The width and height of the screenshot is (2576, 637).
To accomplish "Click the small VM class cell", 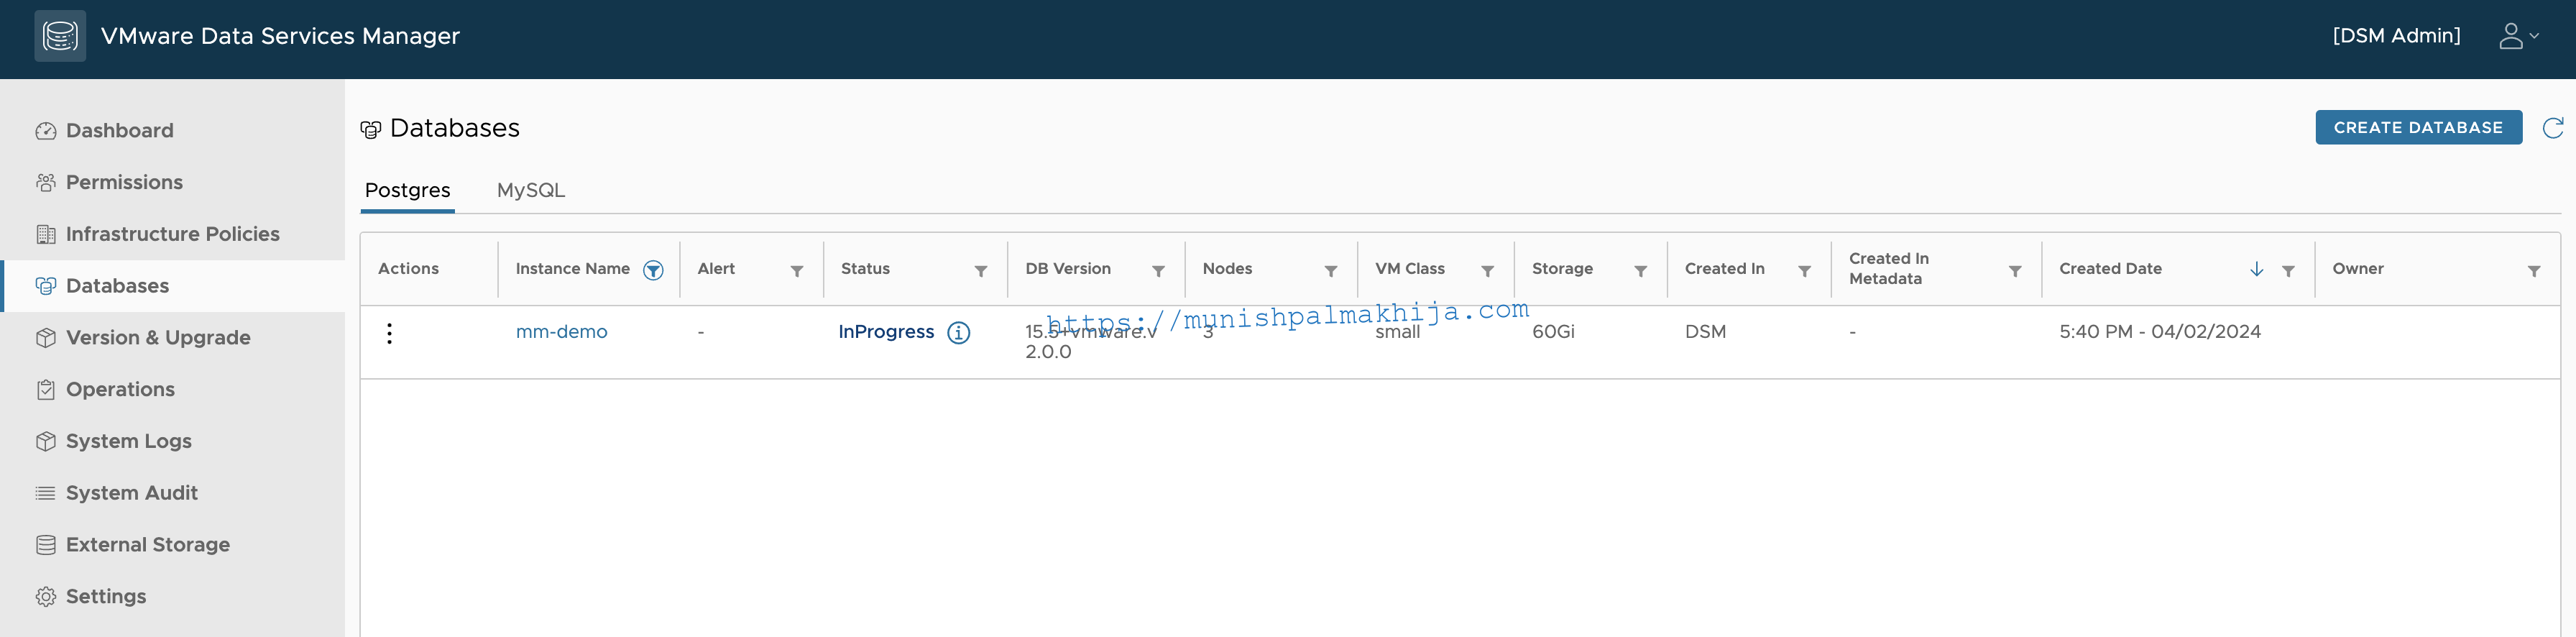I will pyautogui.click(x=1397, y=332).
